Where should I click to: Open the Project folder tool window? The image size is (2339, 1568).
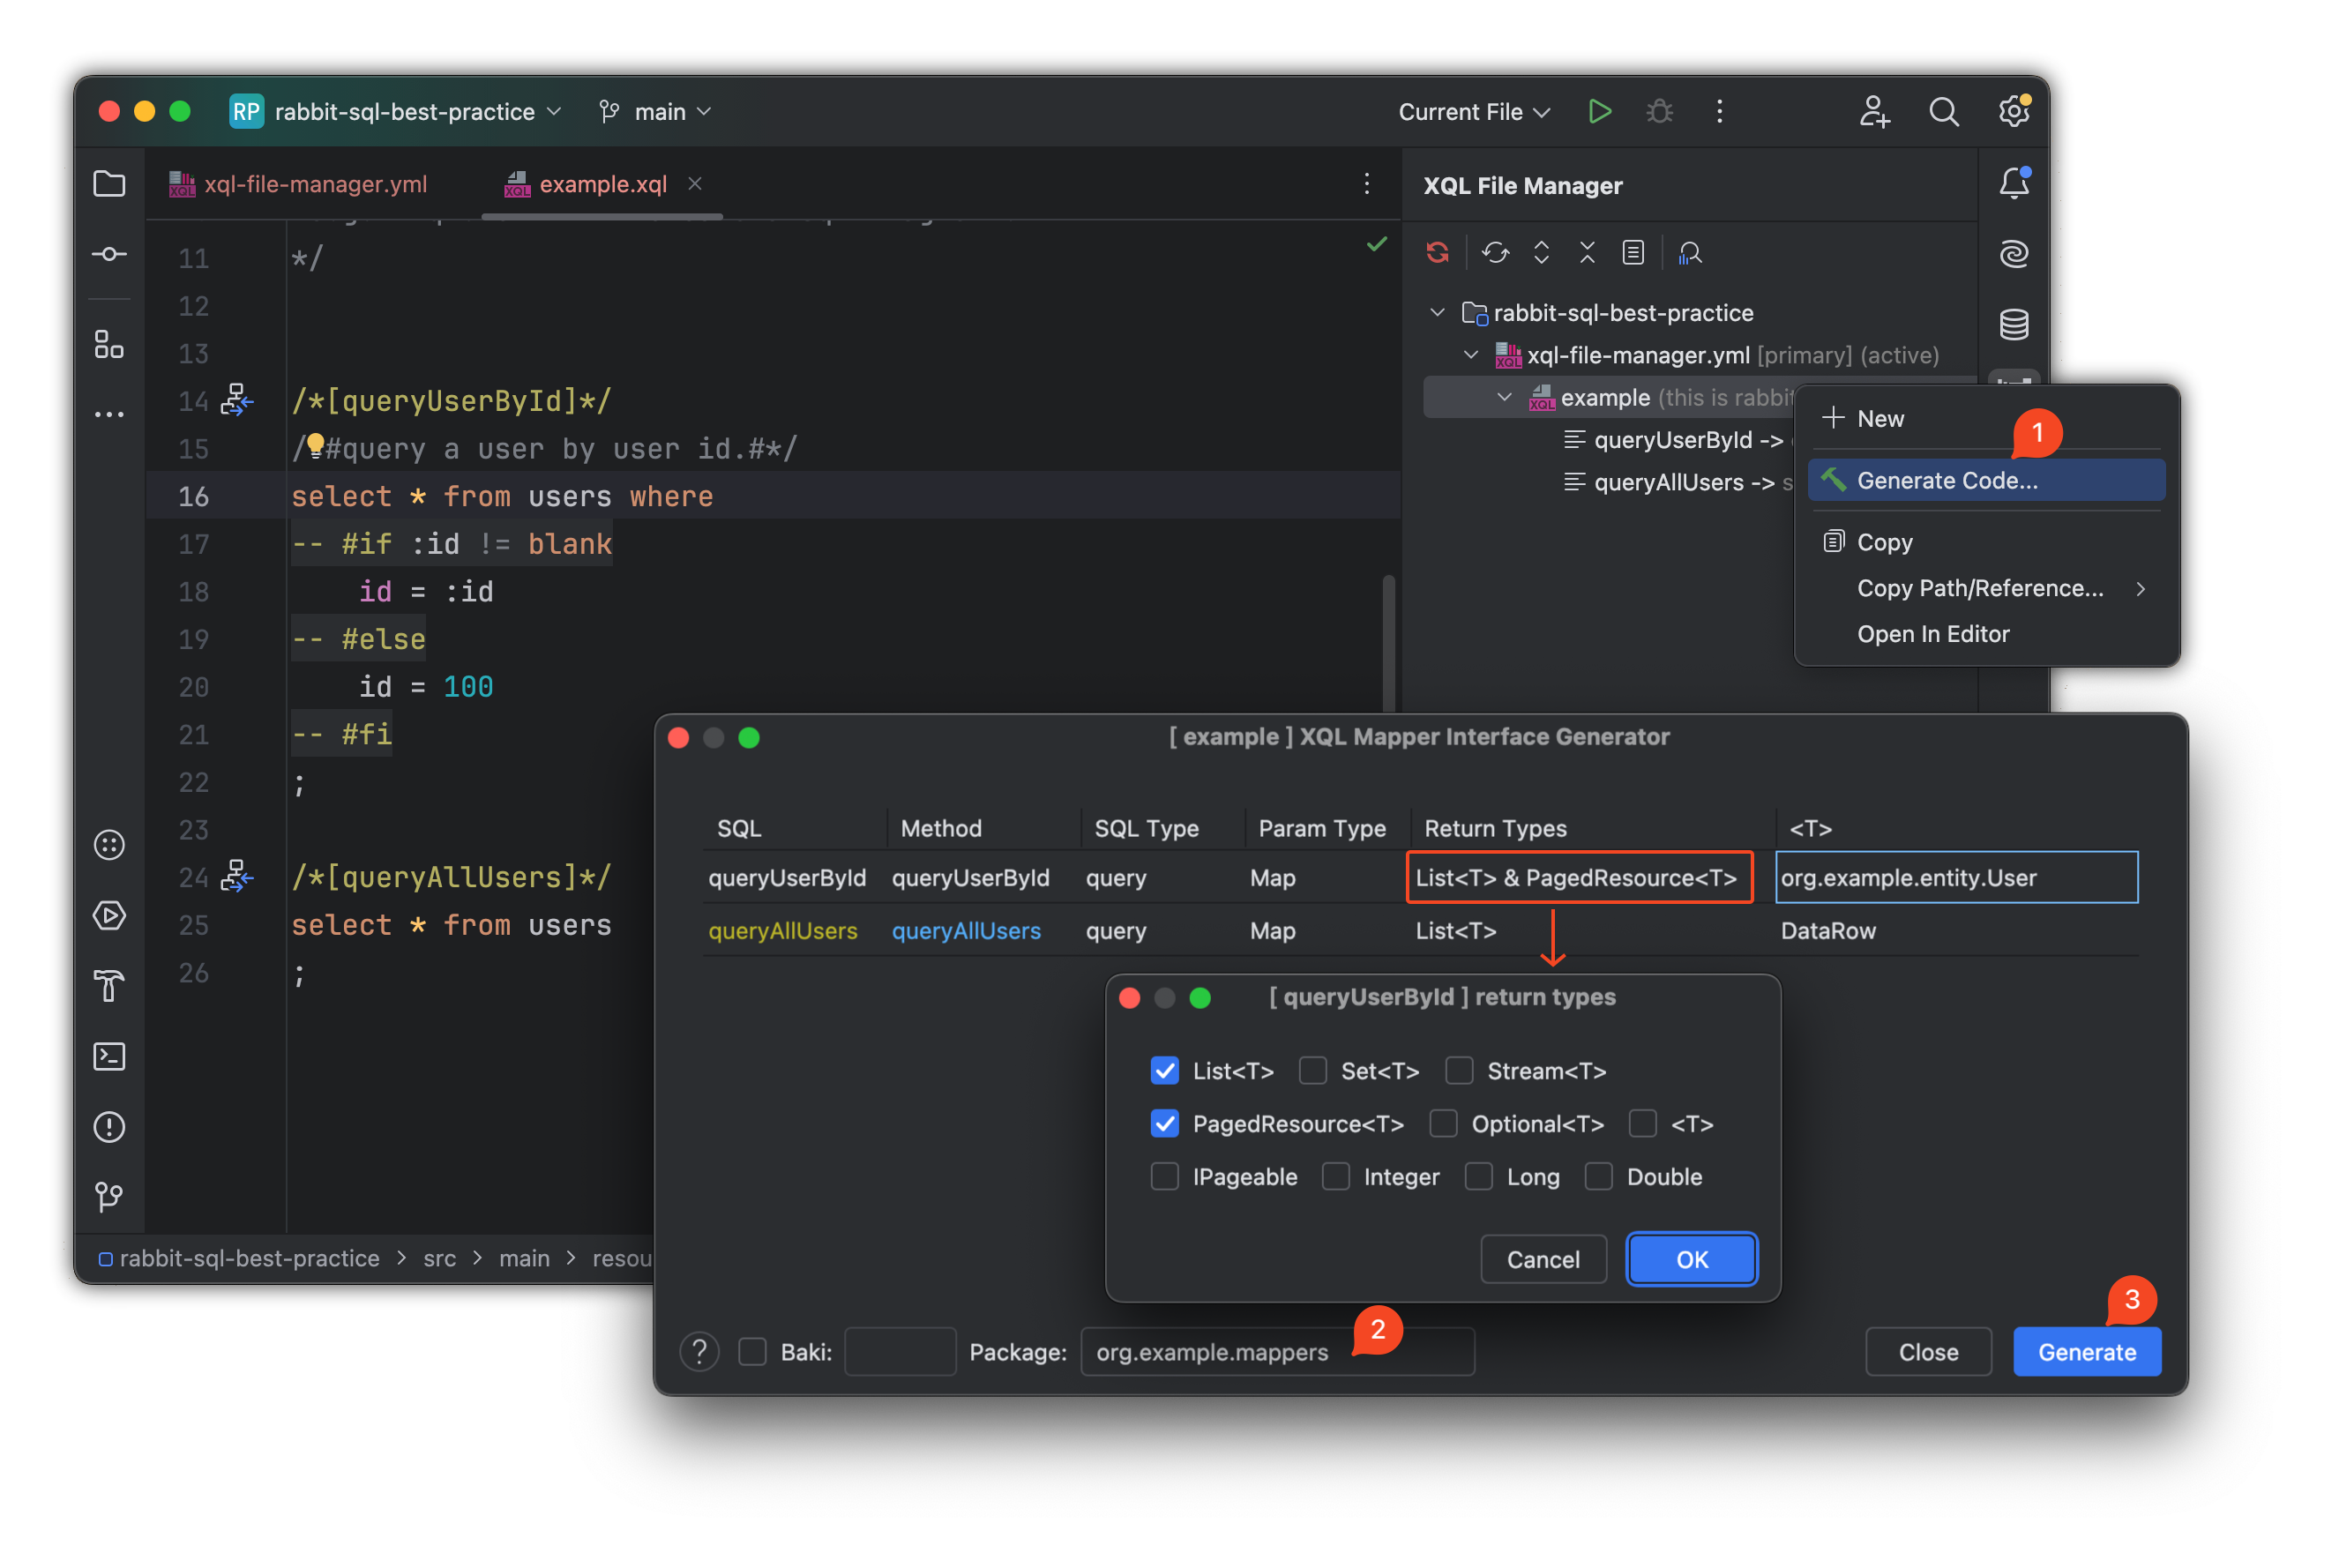pyautogui.click(x=109, y=183)
